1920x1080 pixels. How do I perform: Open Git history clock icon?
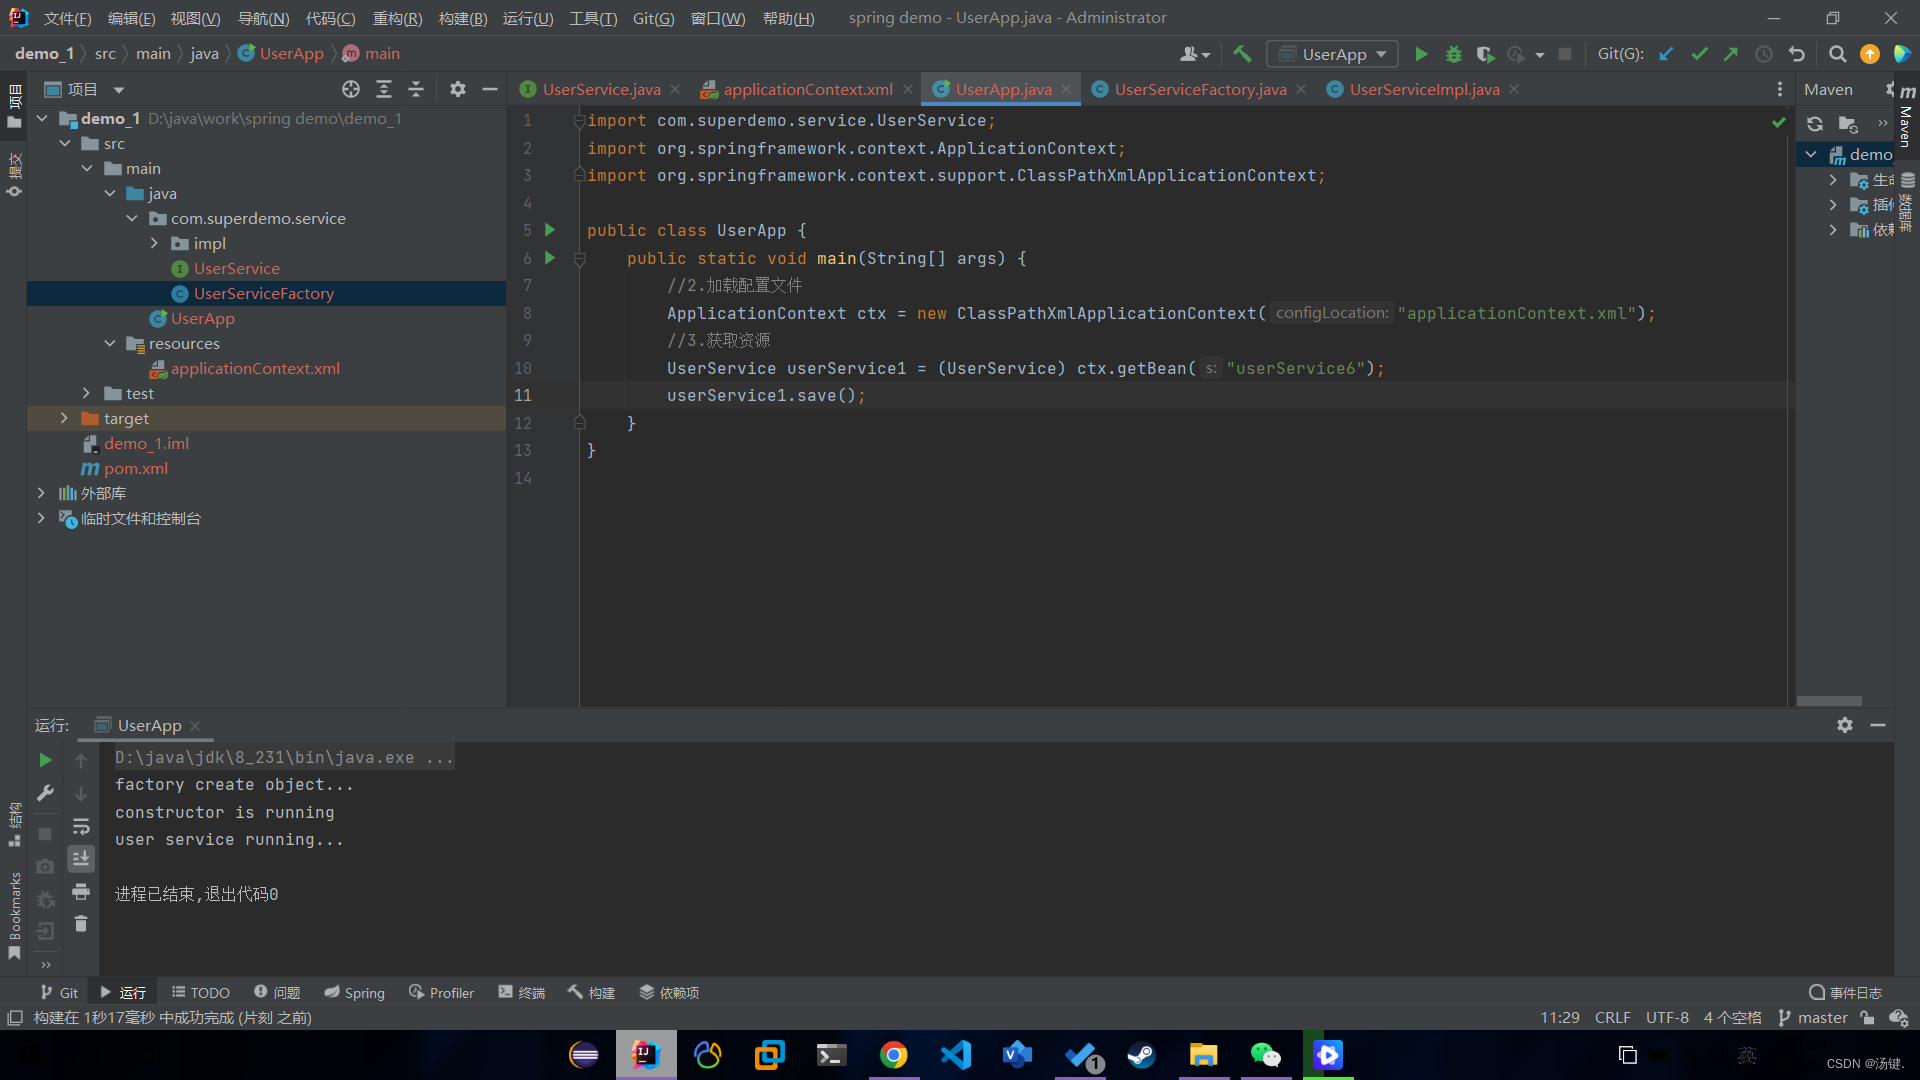pyautogui.click(x=1764, y=54)
